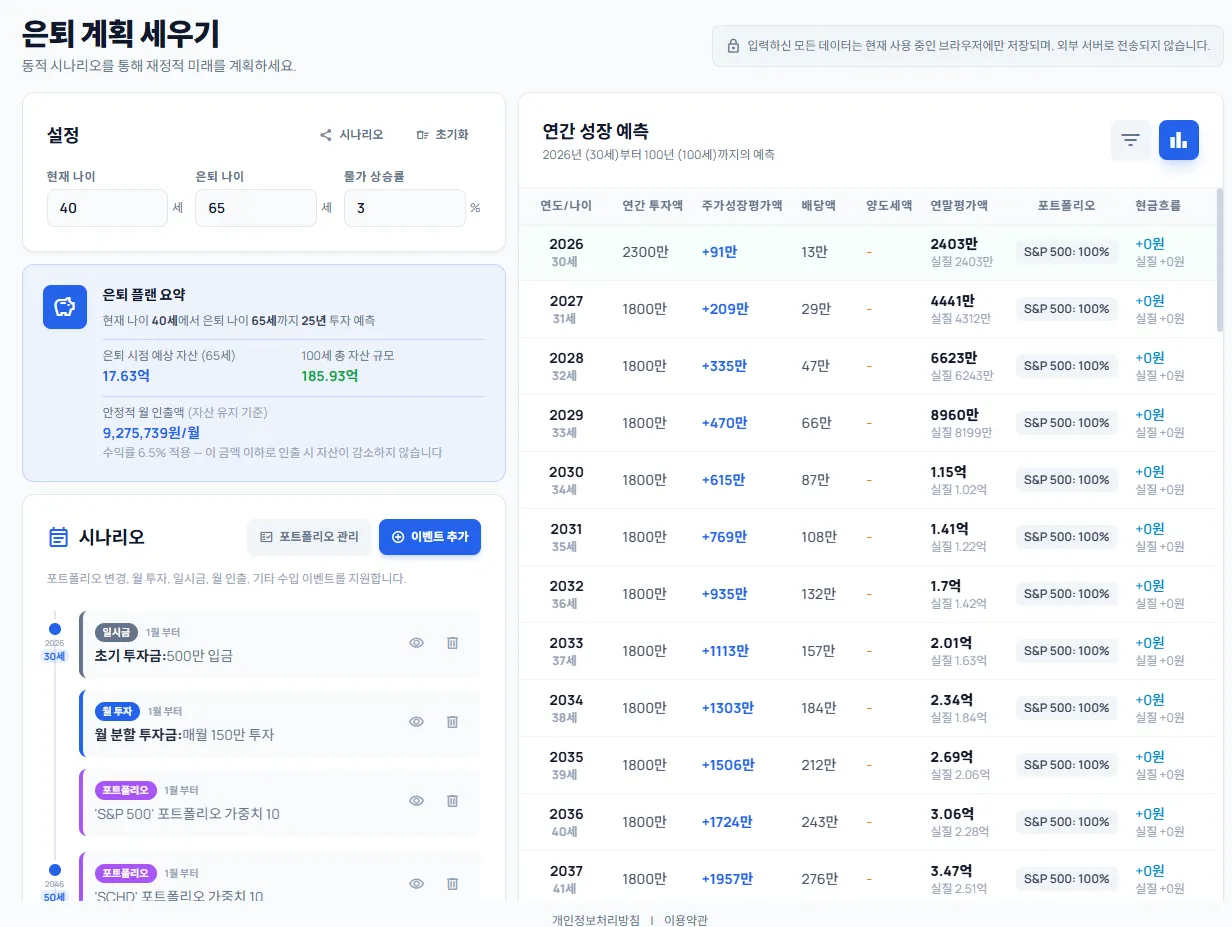Image resolution: width=1232 pixels, height=927 pixels.
Task: Click the calendar icon beside 시나리오 heading
Action: [59, 537]
